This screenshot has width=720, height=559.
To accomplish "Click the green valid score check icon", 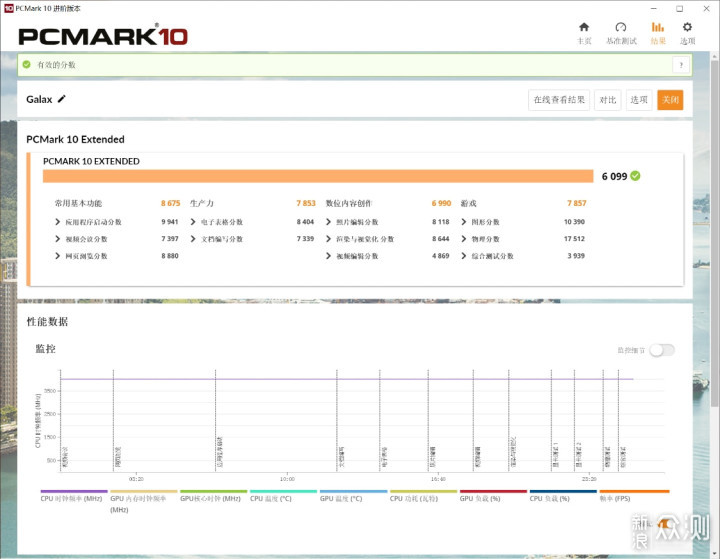I will click(27, 65).
